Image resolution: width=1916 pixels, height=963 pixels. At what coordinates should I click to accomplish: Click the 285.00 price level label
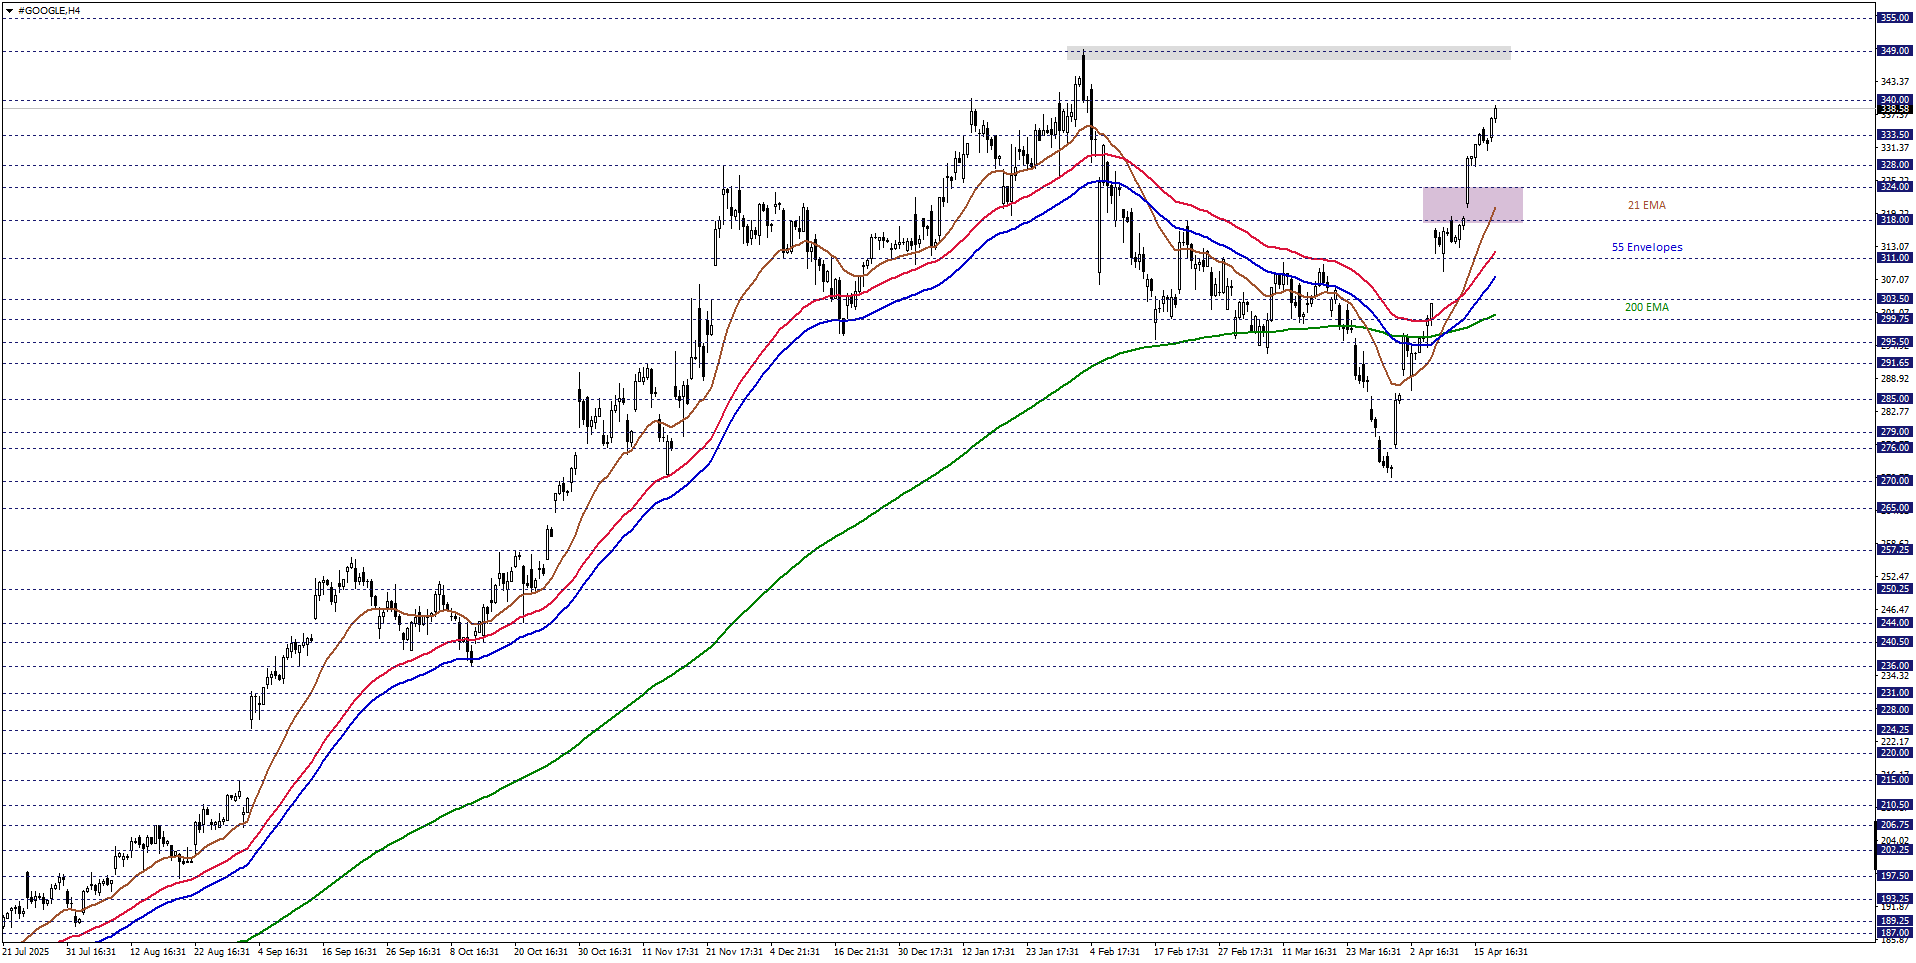tap(1894, 399)
